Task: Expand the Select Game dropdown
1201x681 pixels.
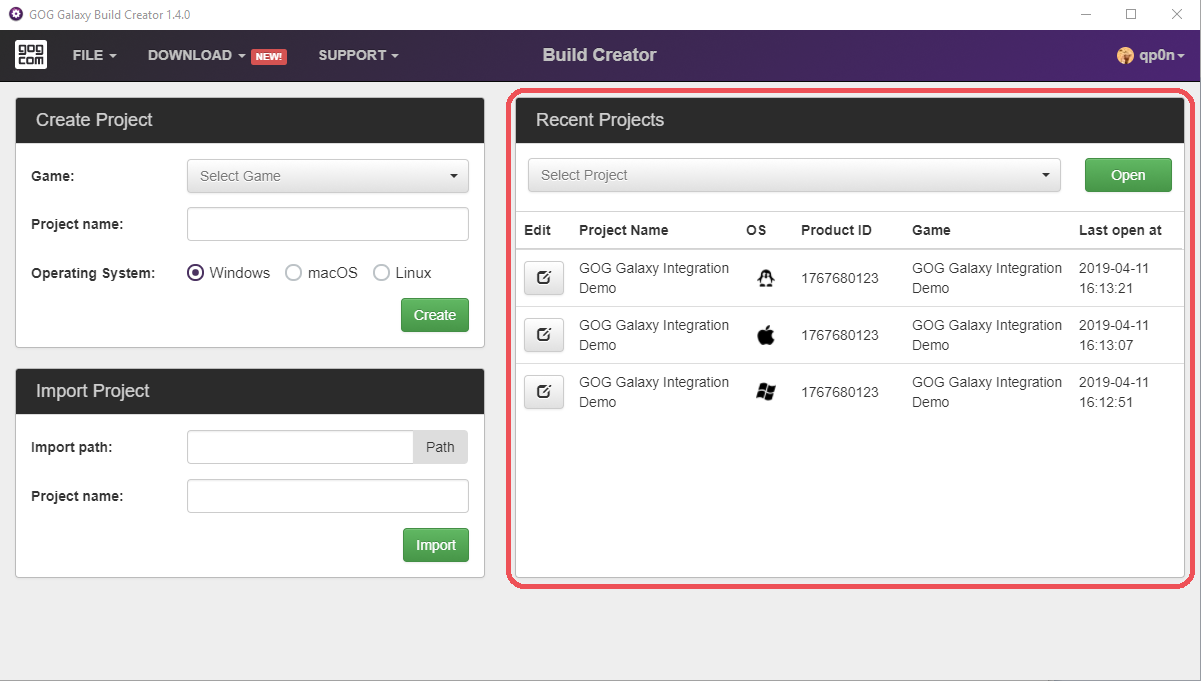Action: [328, 176]
